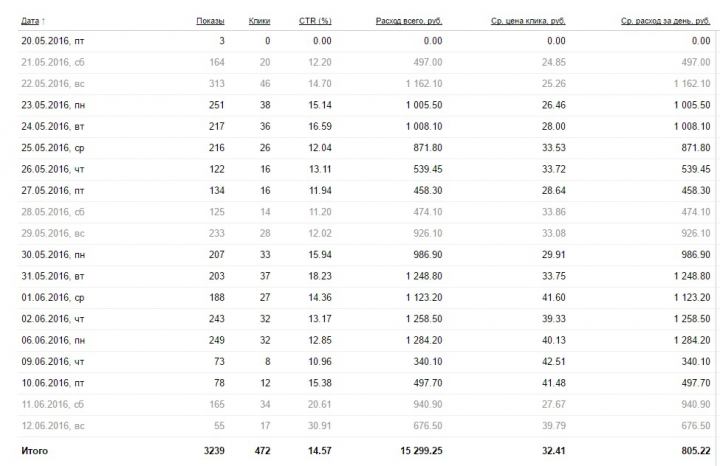The height and width of the screenshot is (466, 720).
Task: Sort by CTR (%) header
Action: click(x=315, y=21)
